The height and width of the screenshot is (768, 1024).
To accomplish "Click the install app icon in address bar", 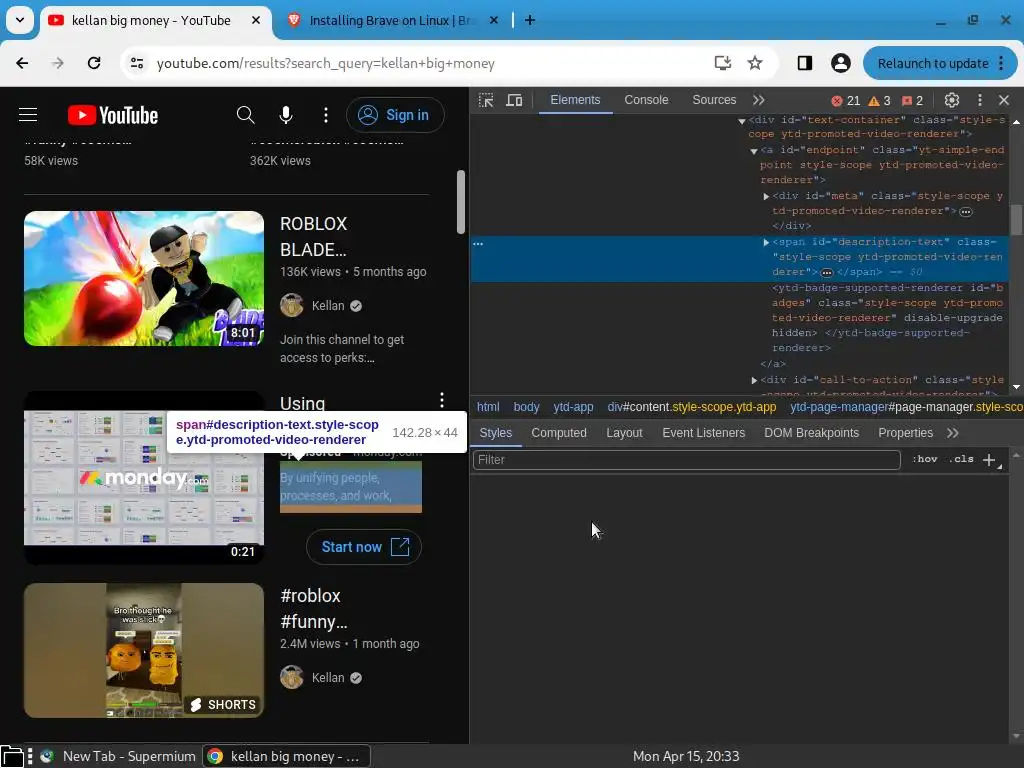I will [722, 63].
